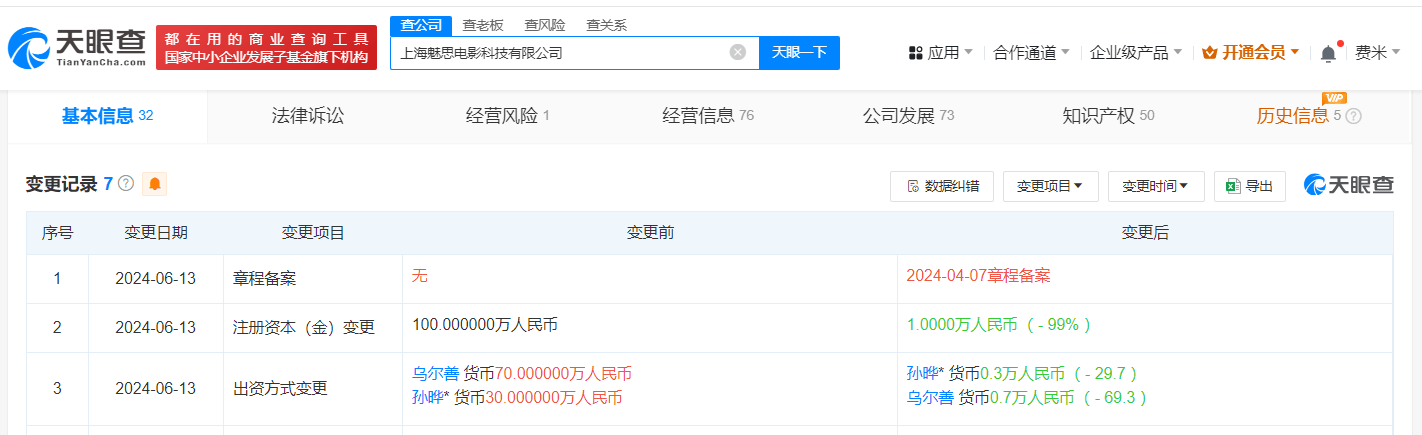Clear the search box with the X icon

point(738,52)
